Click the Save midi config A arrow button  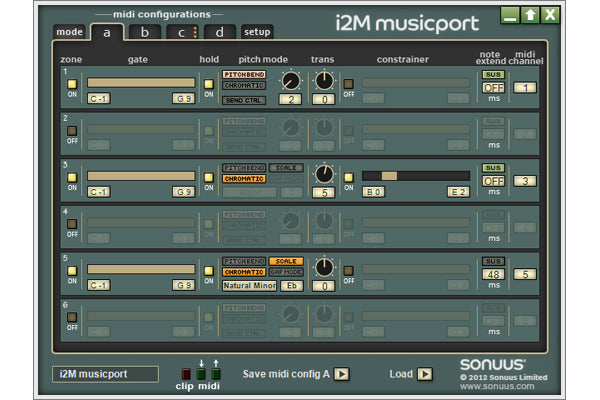click(x=342, y=374)
